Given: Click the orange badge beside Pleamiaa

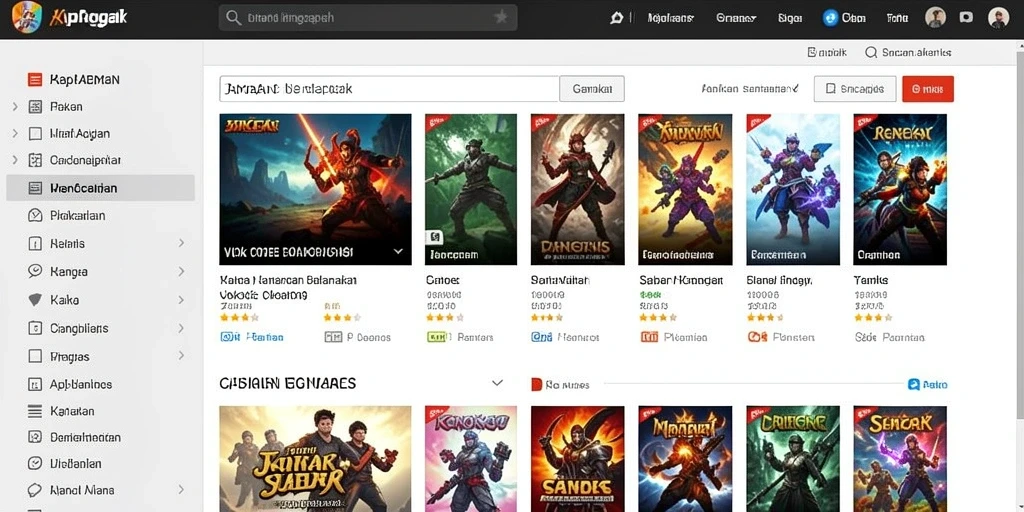Looking at the screenshot, I should point(649,337).
